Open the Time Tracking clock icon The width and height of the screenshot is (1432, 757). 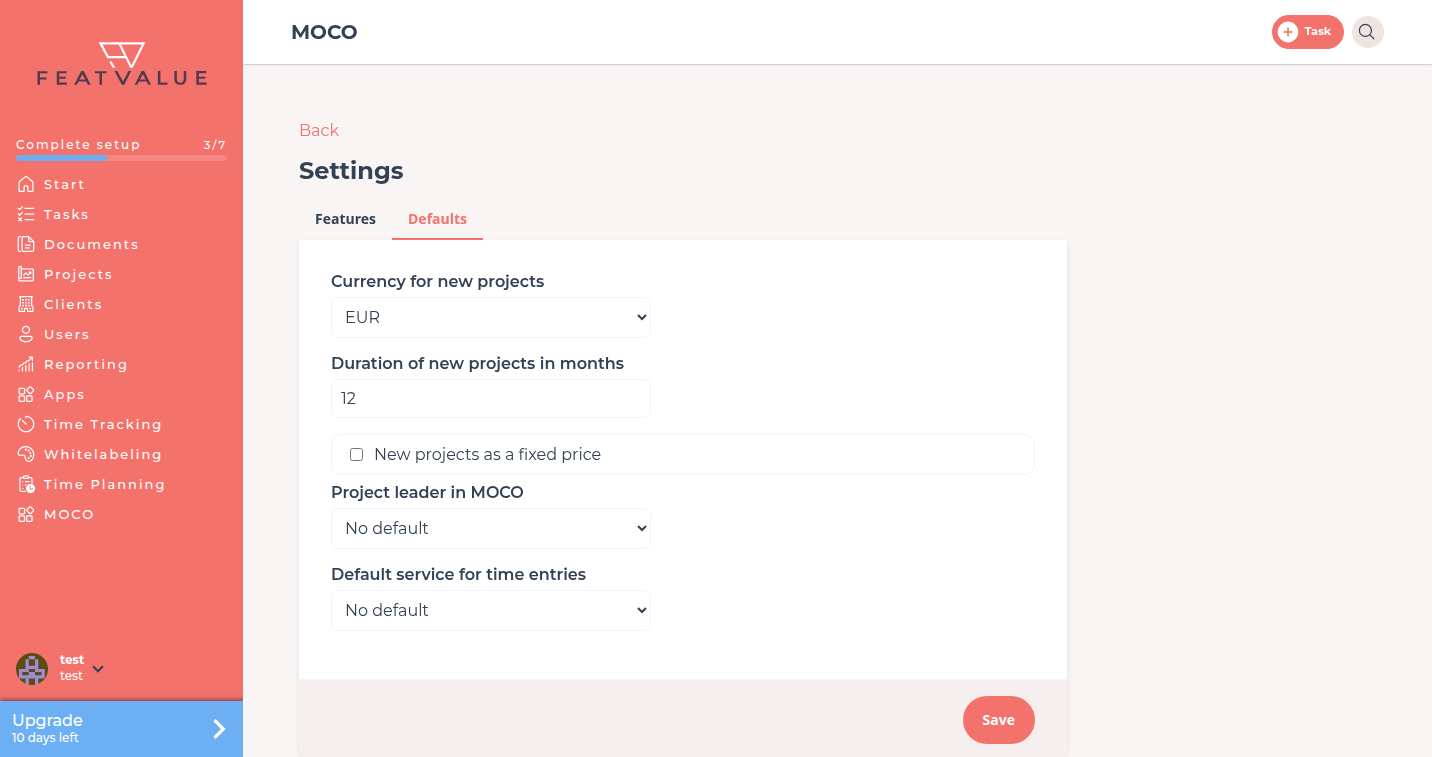26,424
